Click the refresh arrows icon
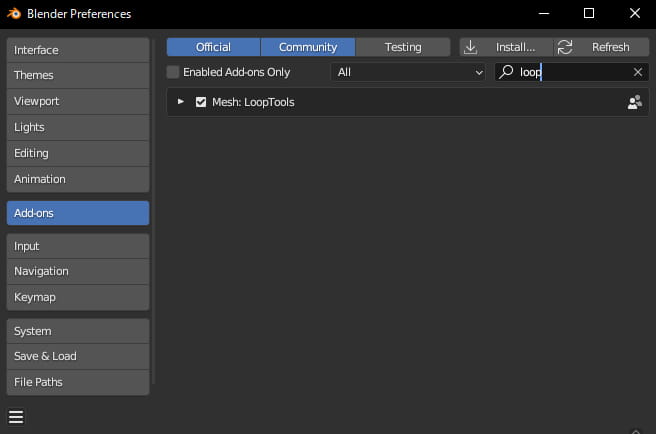The image size is (656, 434). pos(565,47)
